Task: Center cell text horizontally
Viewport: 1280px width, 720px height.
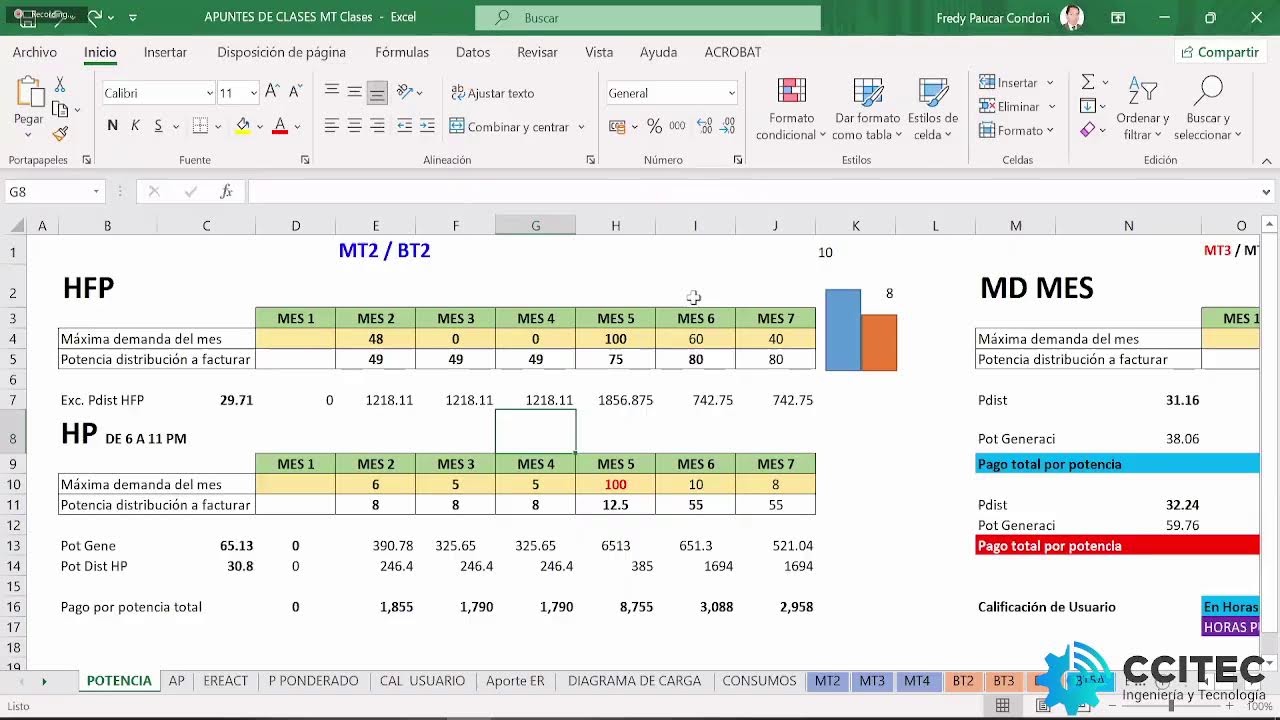Action: (x=354, y=126)
